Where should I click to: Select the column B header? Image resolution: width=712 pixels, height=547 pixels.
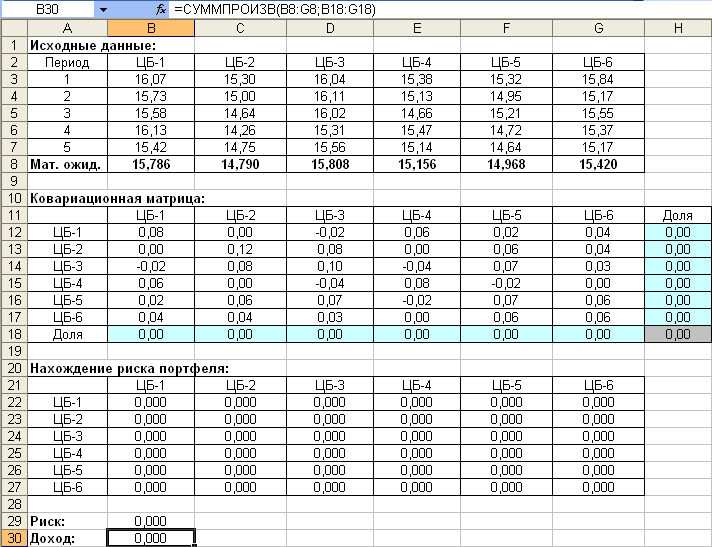pyautogui.click(x=150, y=28)
